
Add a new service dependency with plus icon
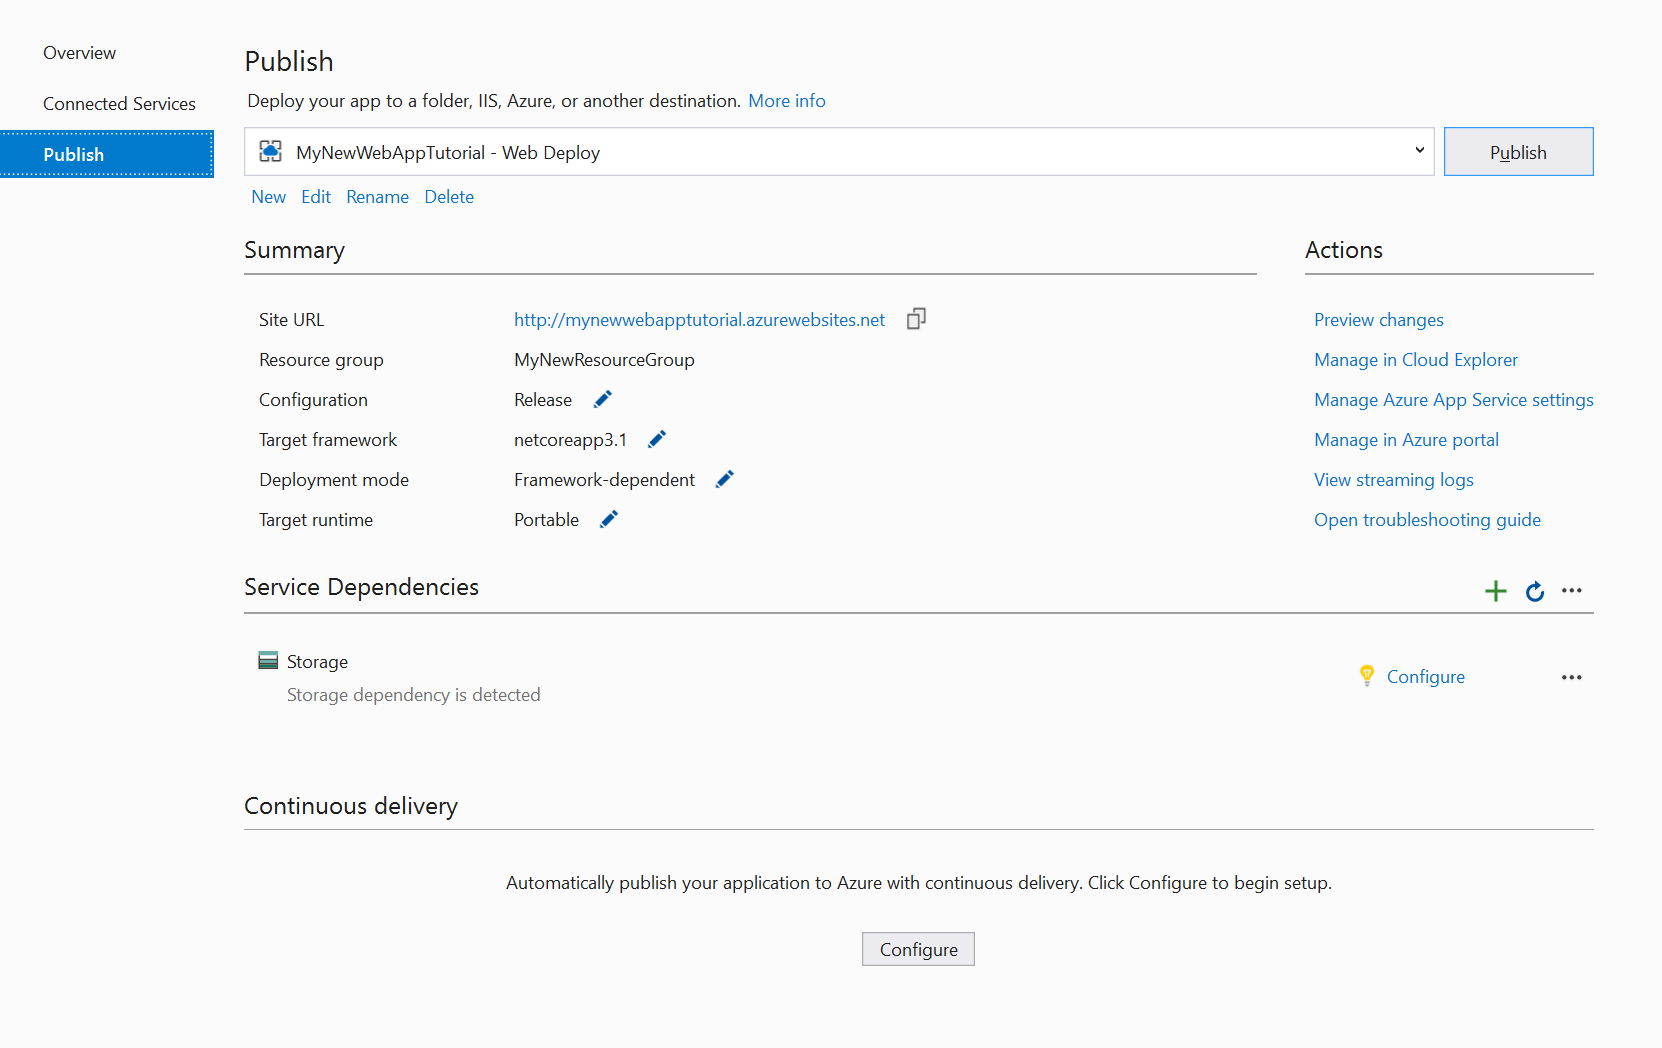(x=1495, y=590)
